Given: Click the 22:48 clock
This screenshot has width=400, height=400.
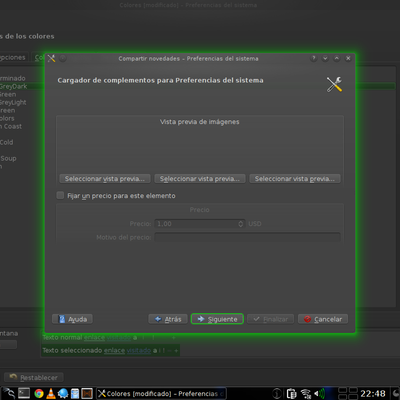Looking at the screenshot, I should pos(373,394).
